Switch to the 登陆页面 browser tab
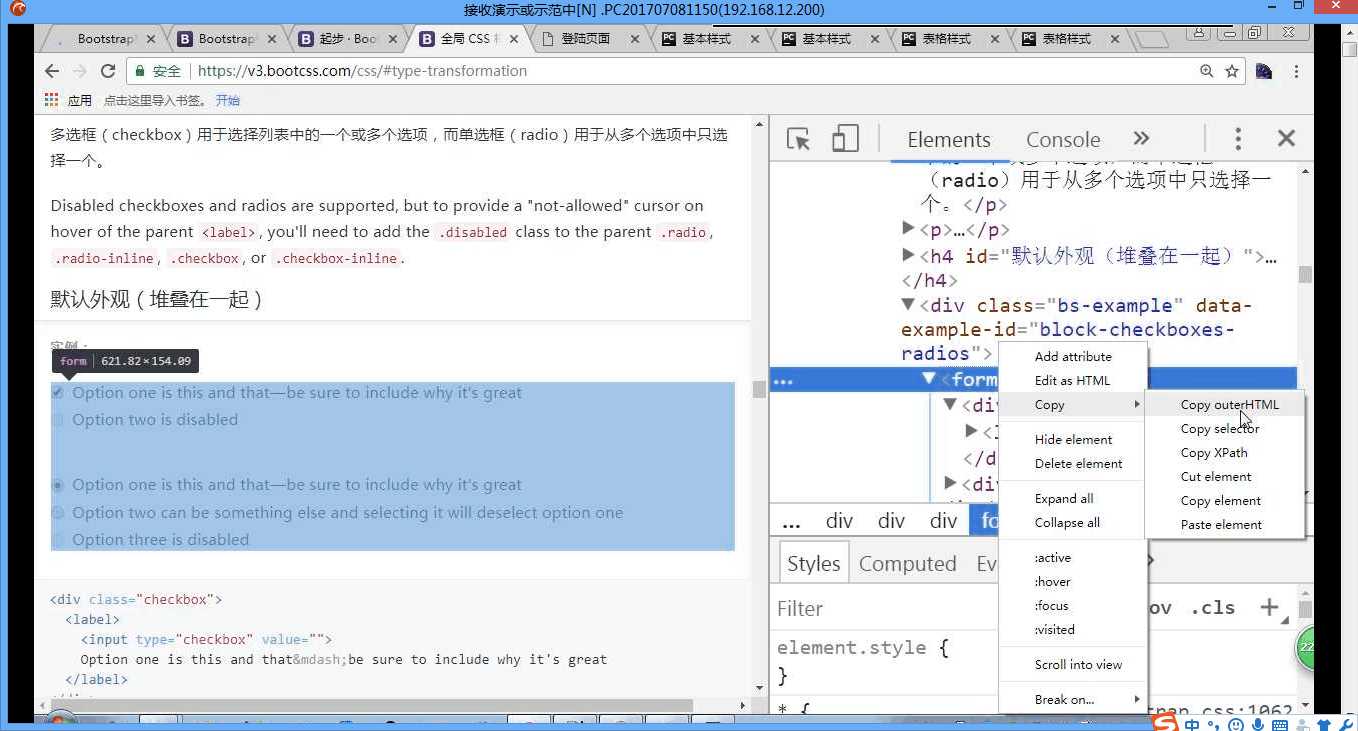This screenshot has height=731, width=1358. coord(585,39)
